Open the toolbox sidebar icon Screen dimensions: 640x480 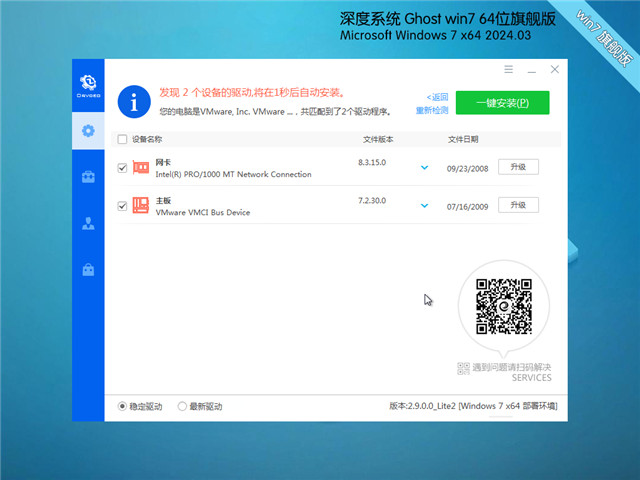88,177
